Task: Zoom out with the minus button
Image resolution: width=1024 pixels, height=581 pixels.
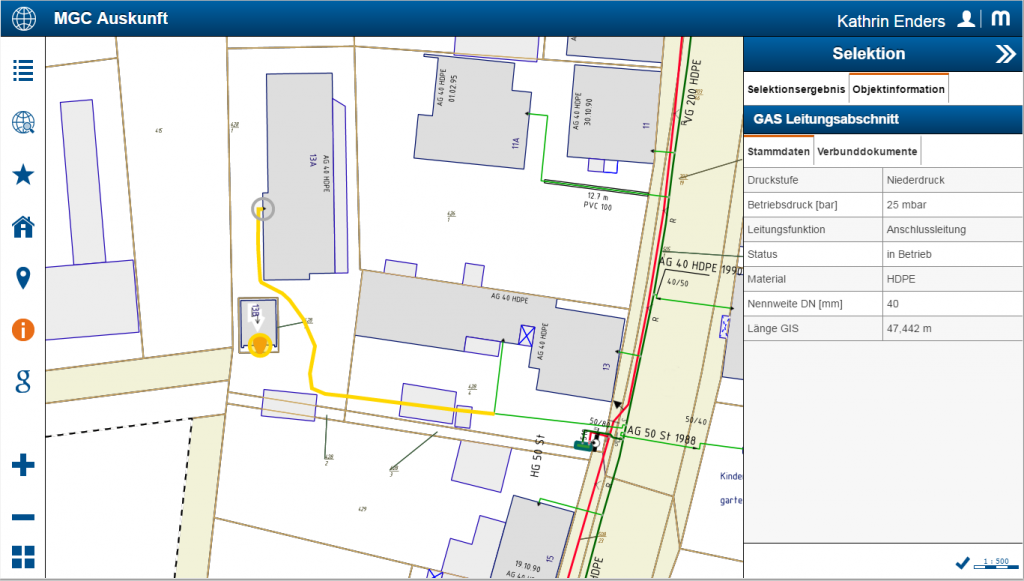Action: (23, 517)
